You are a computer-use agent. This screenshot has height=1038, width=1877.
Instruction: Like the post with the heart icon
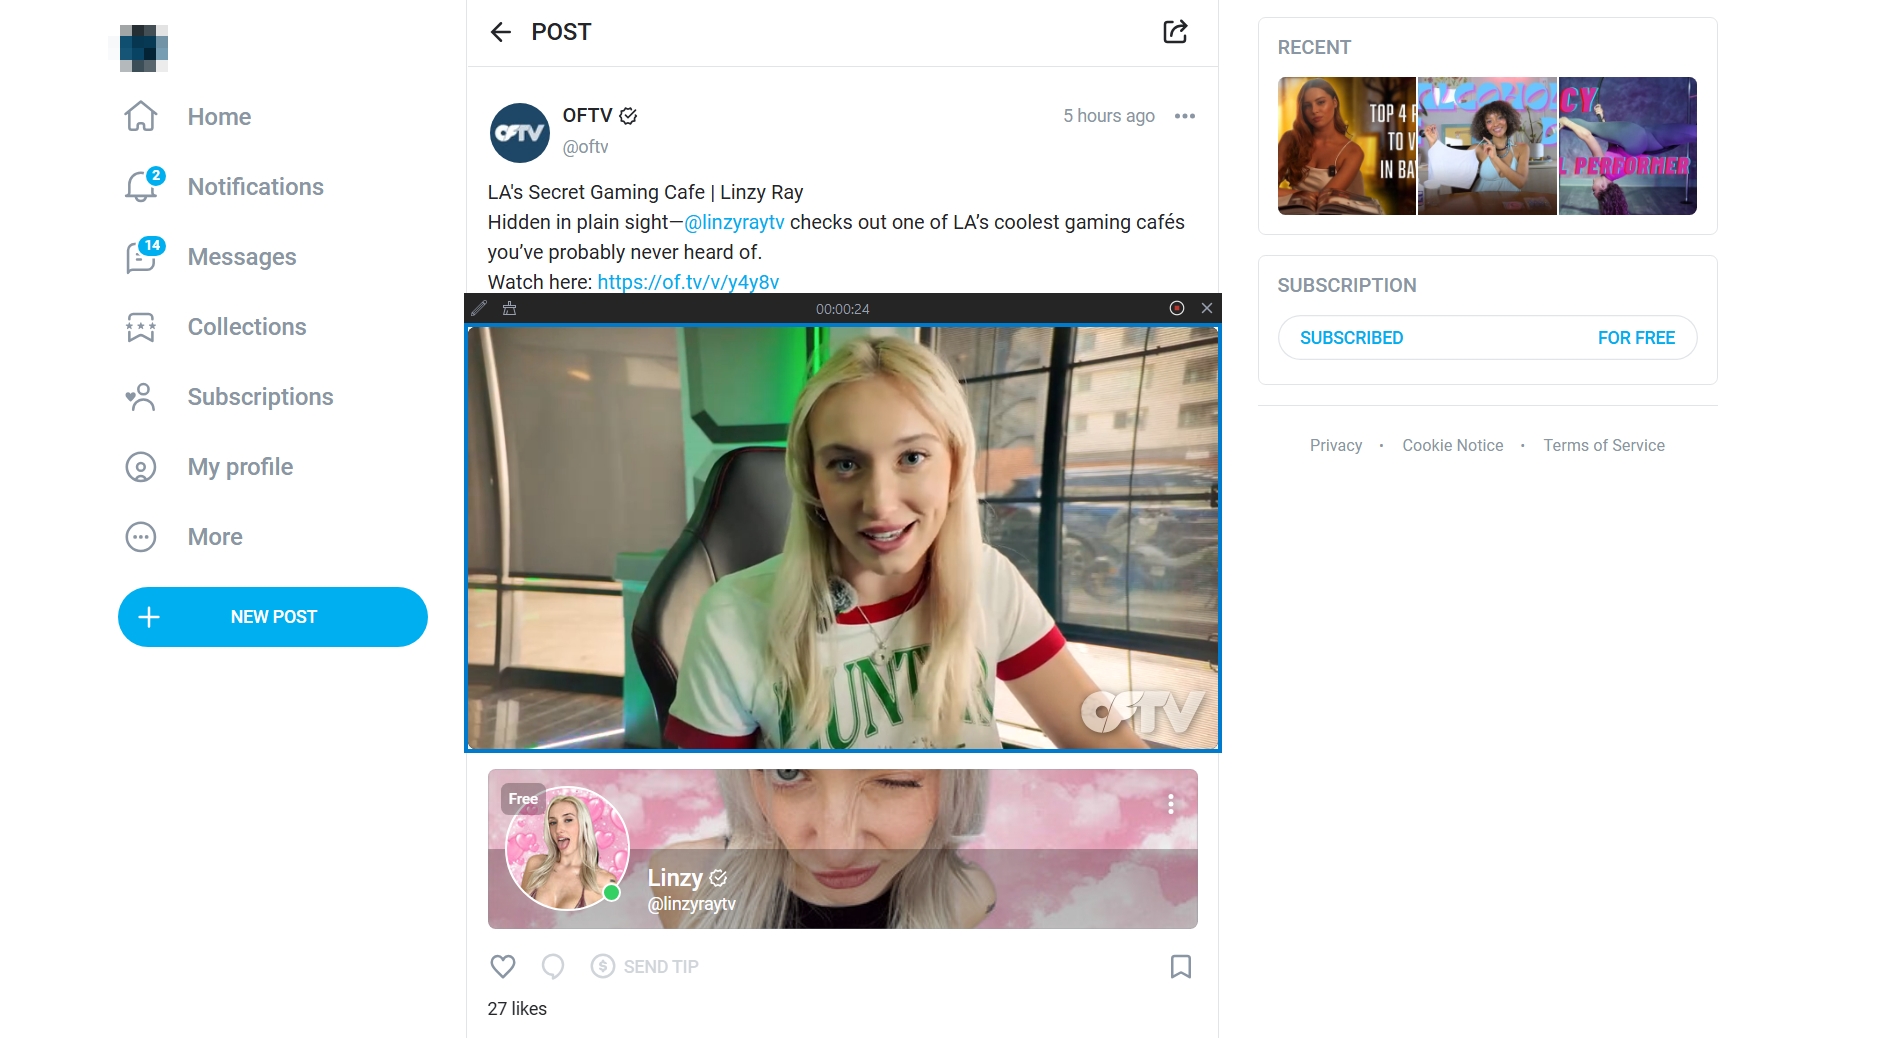(503, 966)
